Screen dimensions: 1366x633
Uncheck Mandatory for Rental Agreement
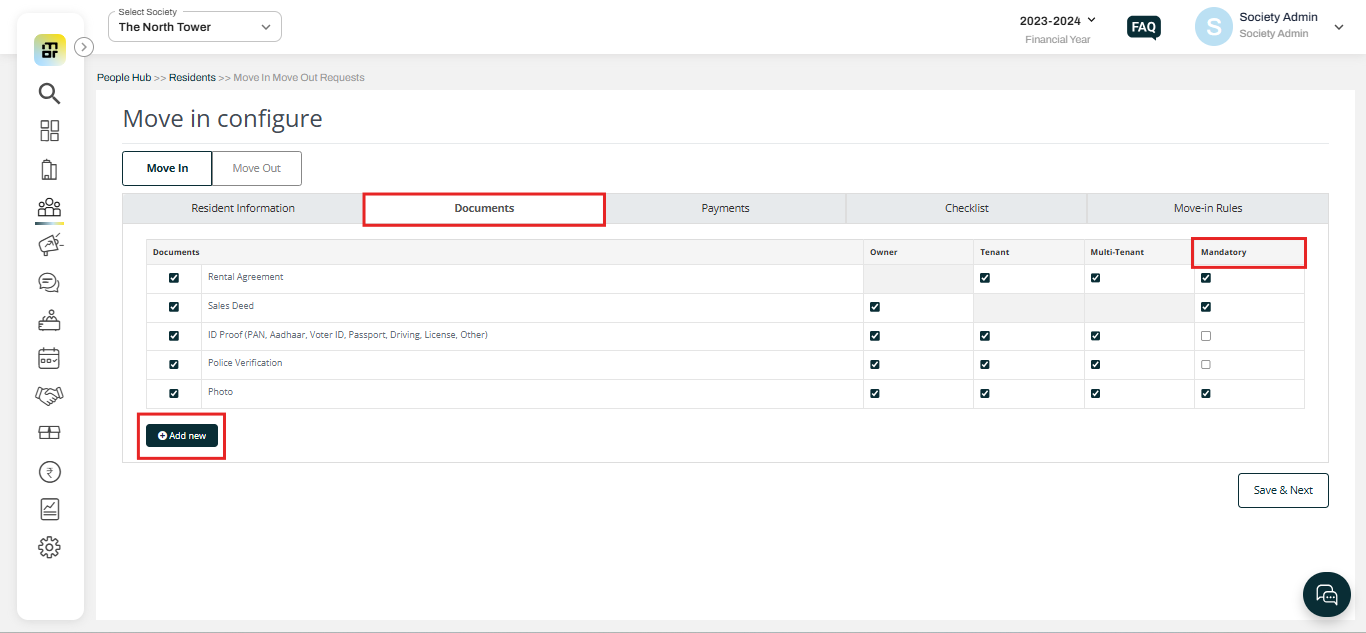pyautogui.click(x=1206, y=277)
